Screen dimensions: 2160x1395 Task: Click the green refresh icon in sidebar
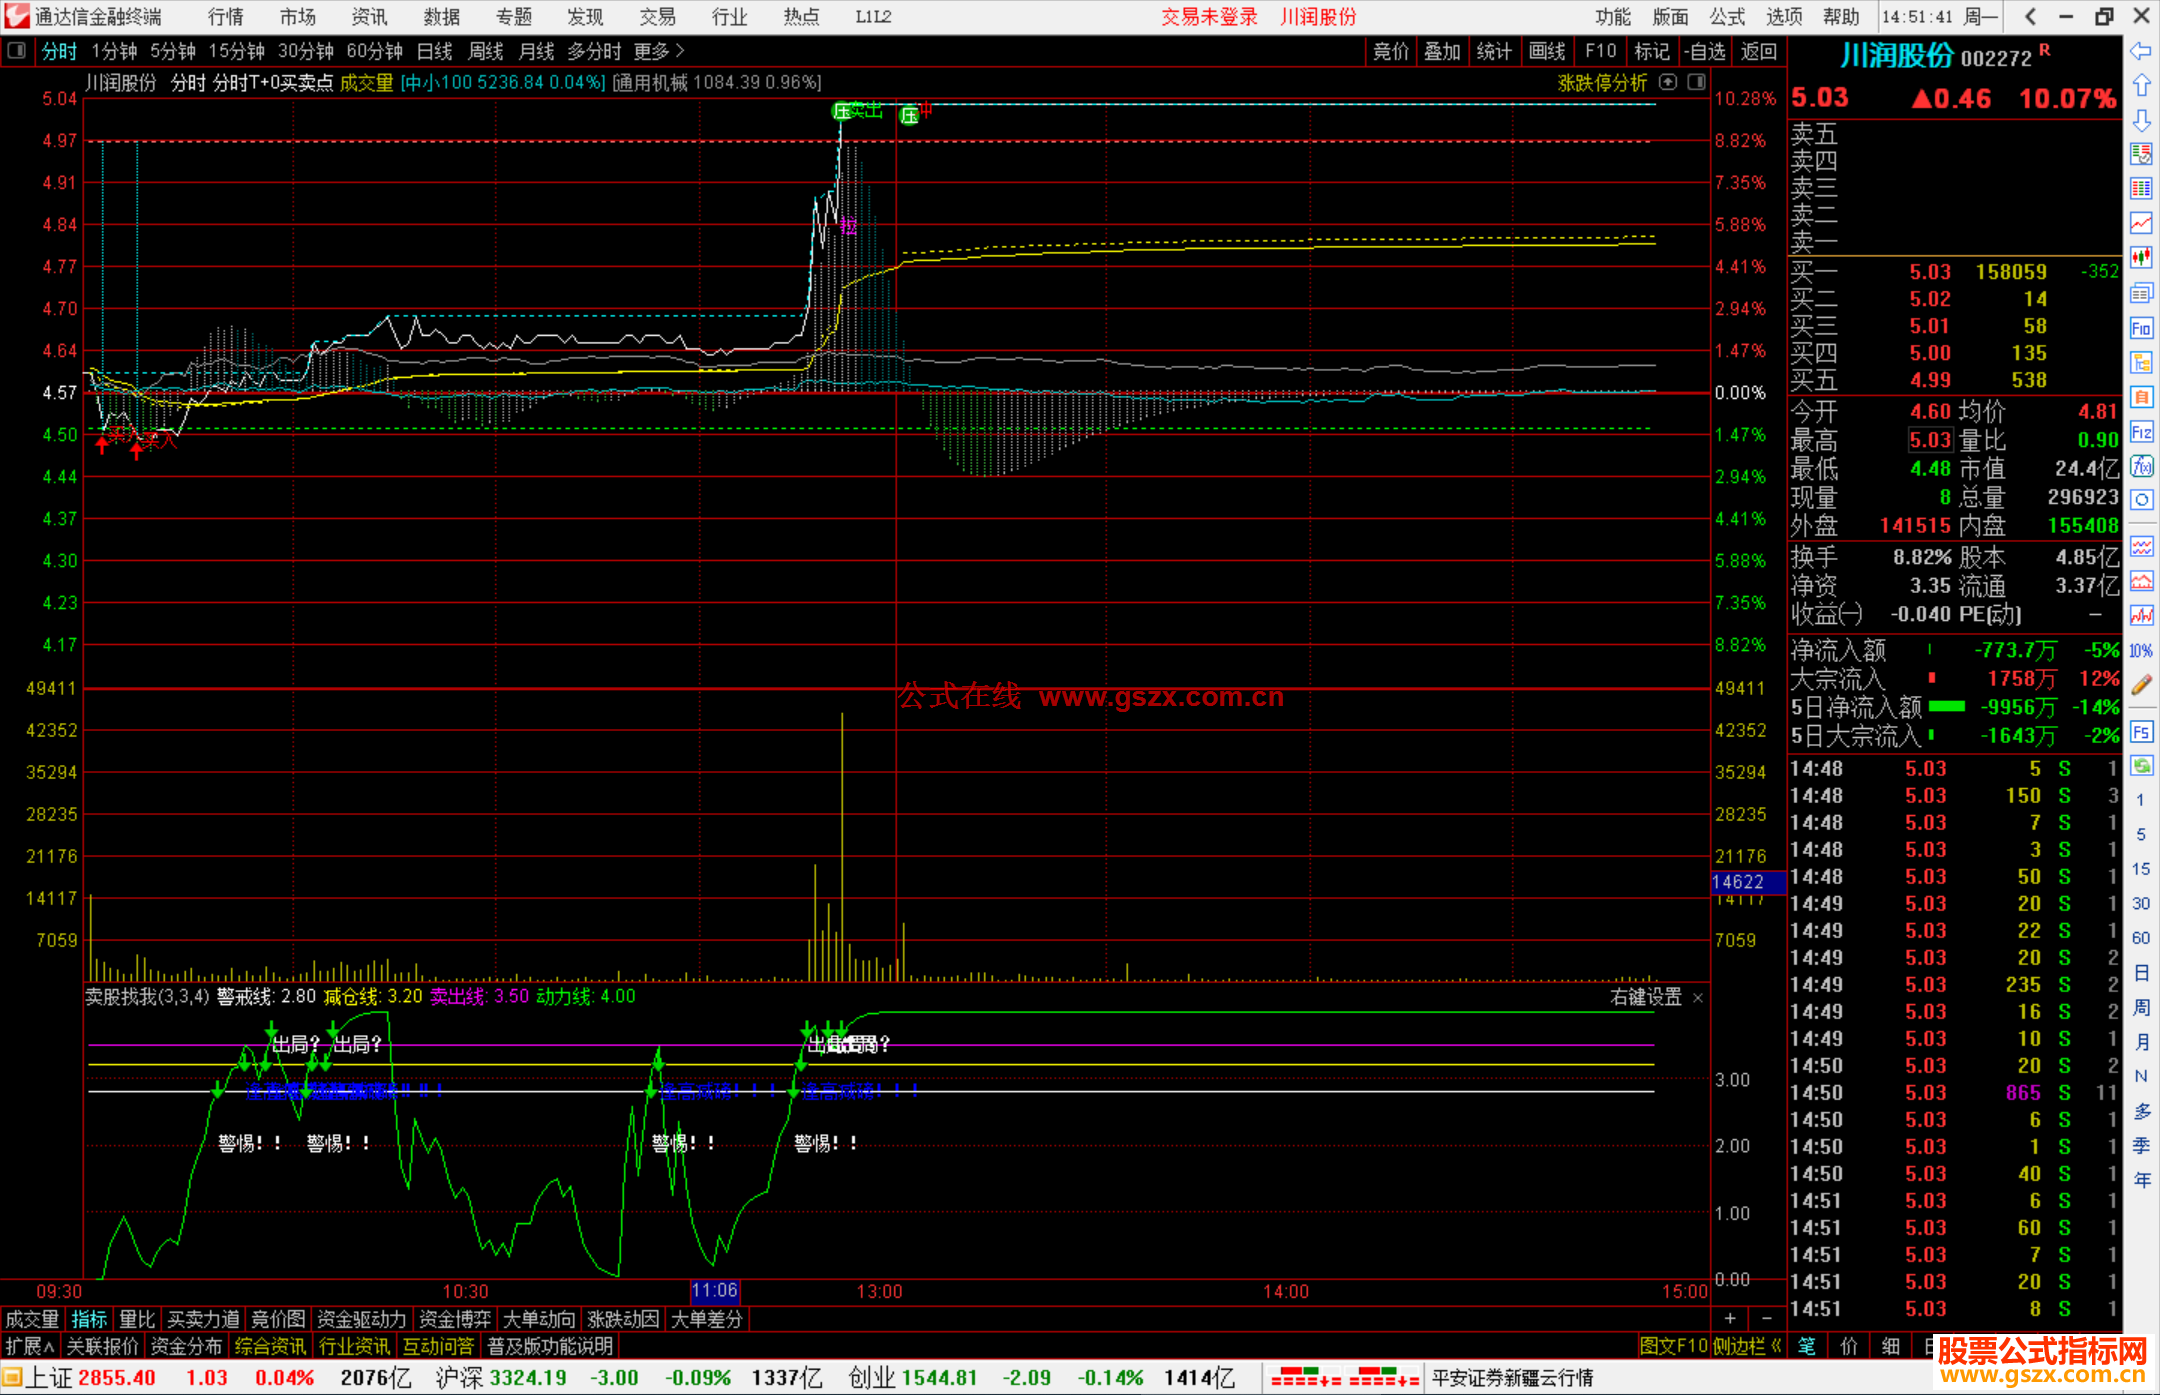tap(2141, 766)
